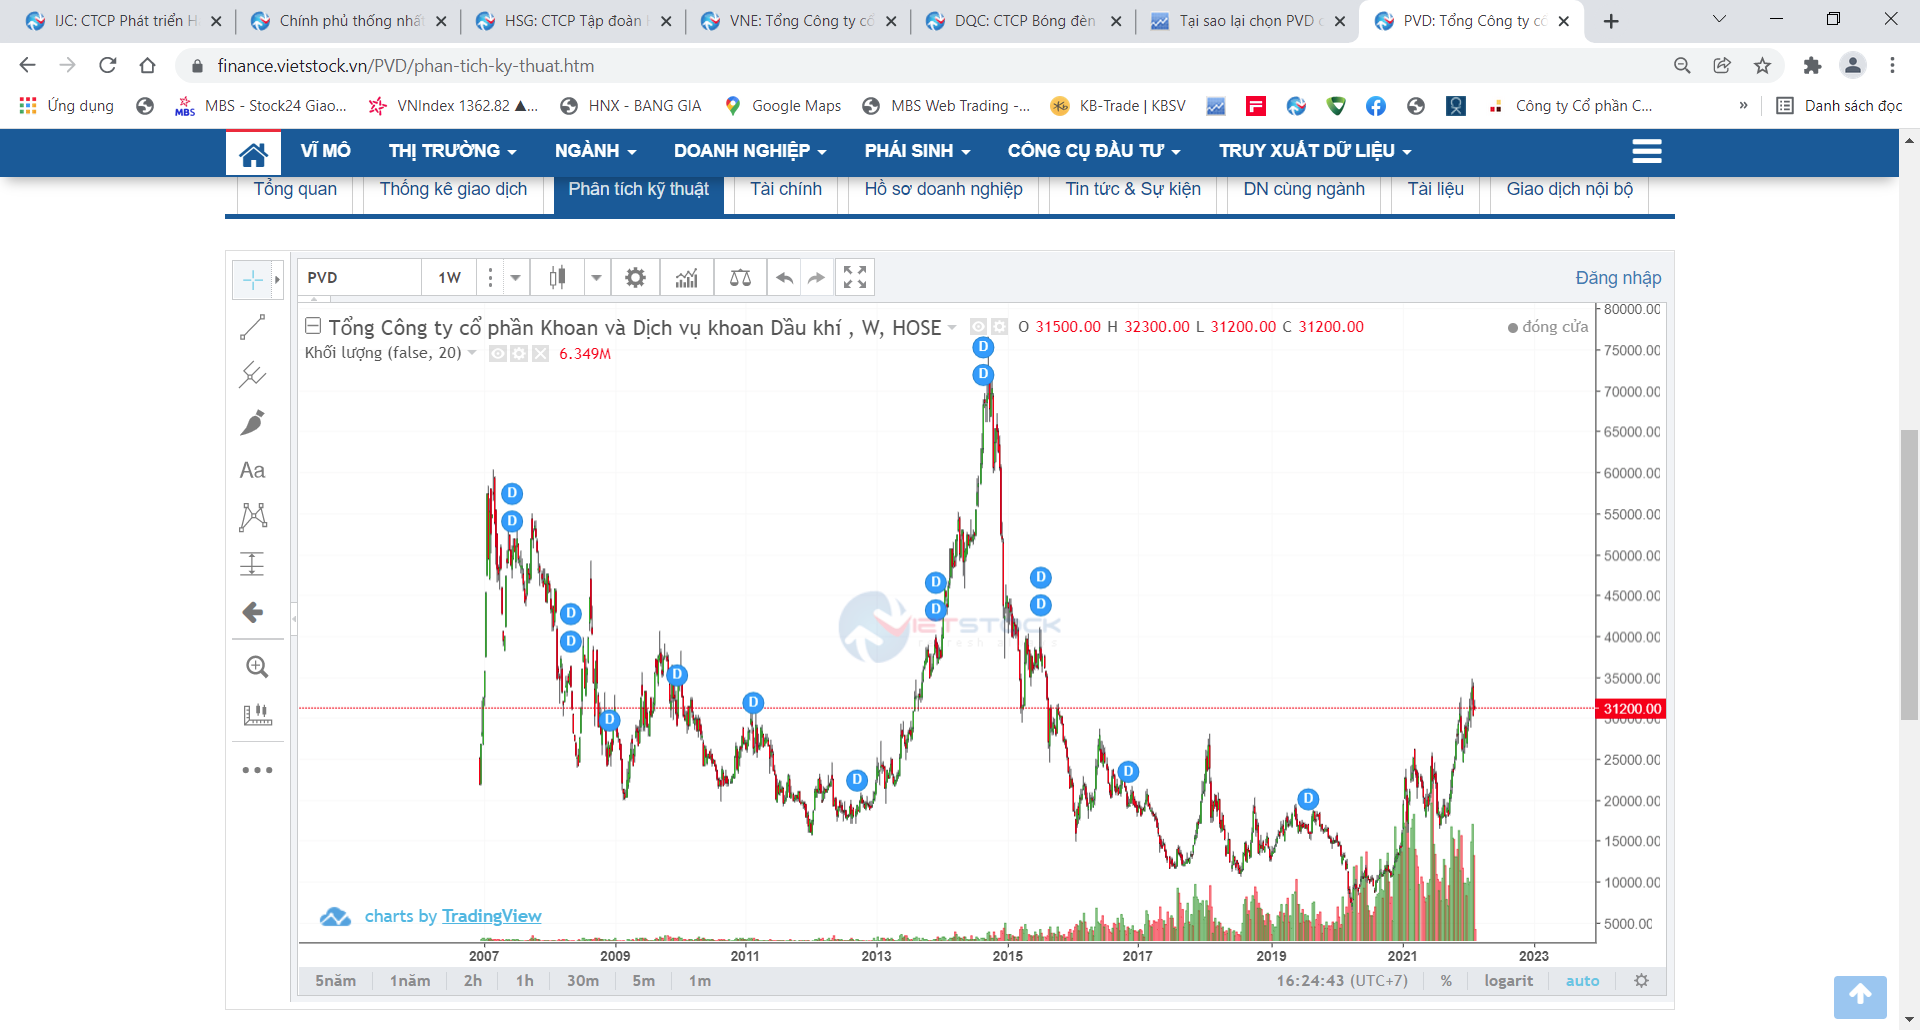Open THỊ TRƯỜNG dropdown menu
The image size is (1920, 1030).
(452, 151)
